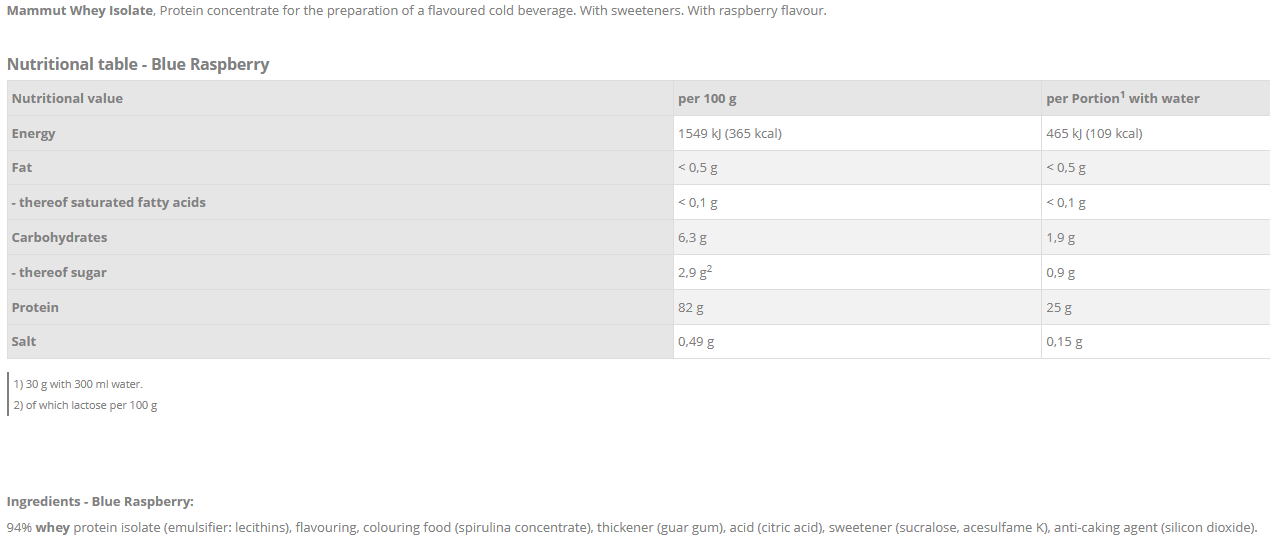
Task: Click the "Salt" row label
Action: [x=24, y=341]
